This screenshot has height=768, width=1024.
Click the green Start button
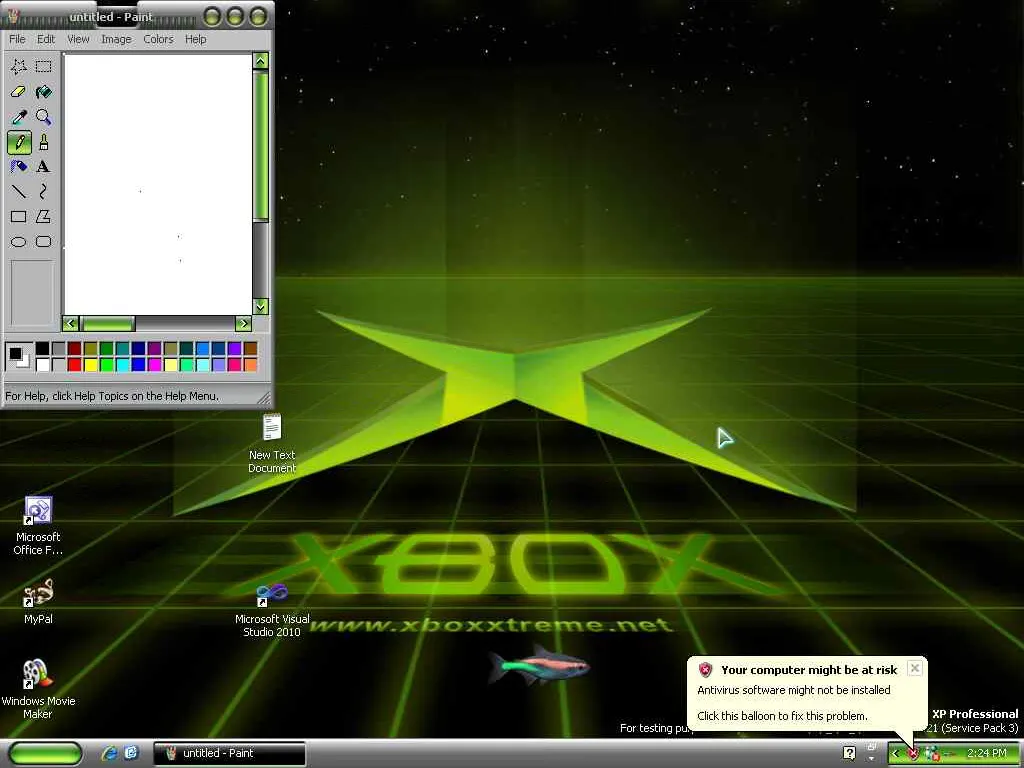tap(46, 753)
